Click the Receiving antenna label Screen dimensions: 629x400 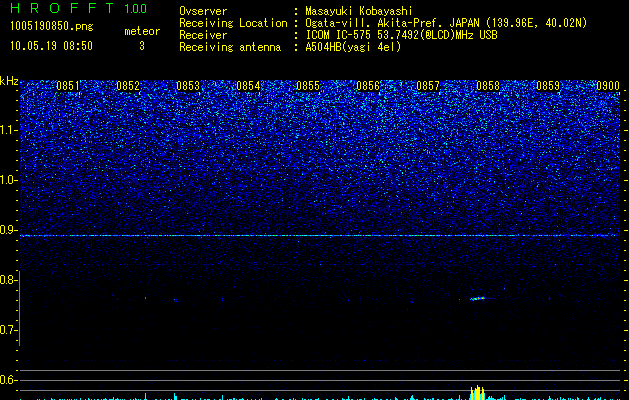230,47
